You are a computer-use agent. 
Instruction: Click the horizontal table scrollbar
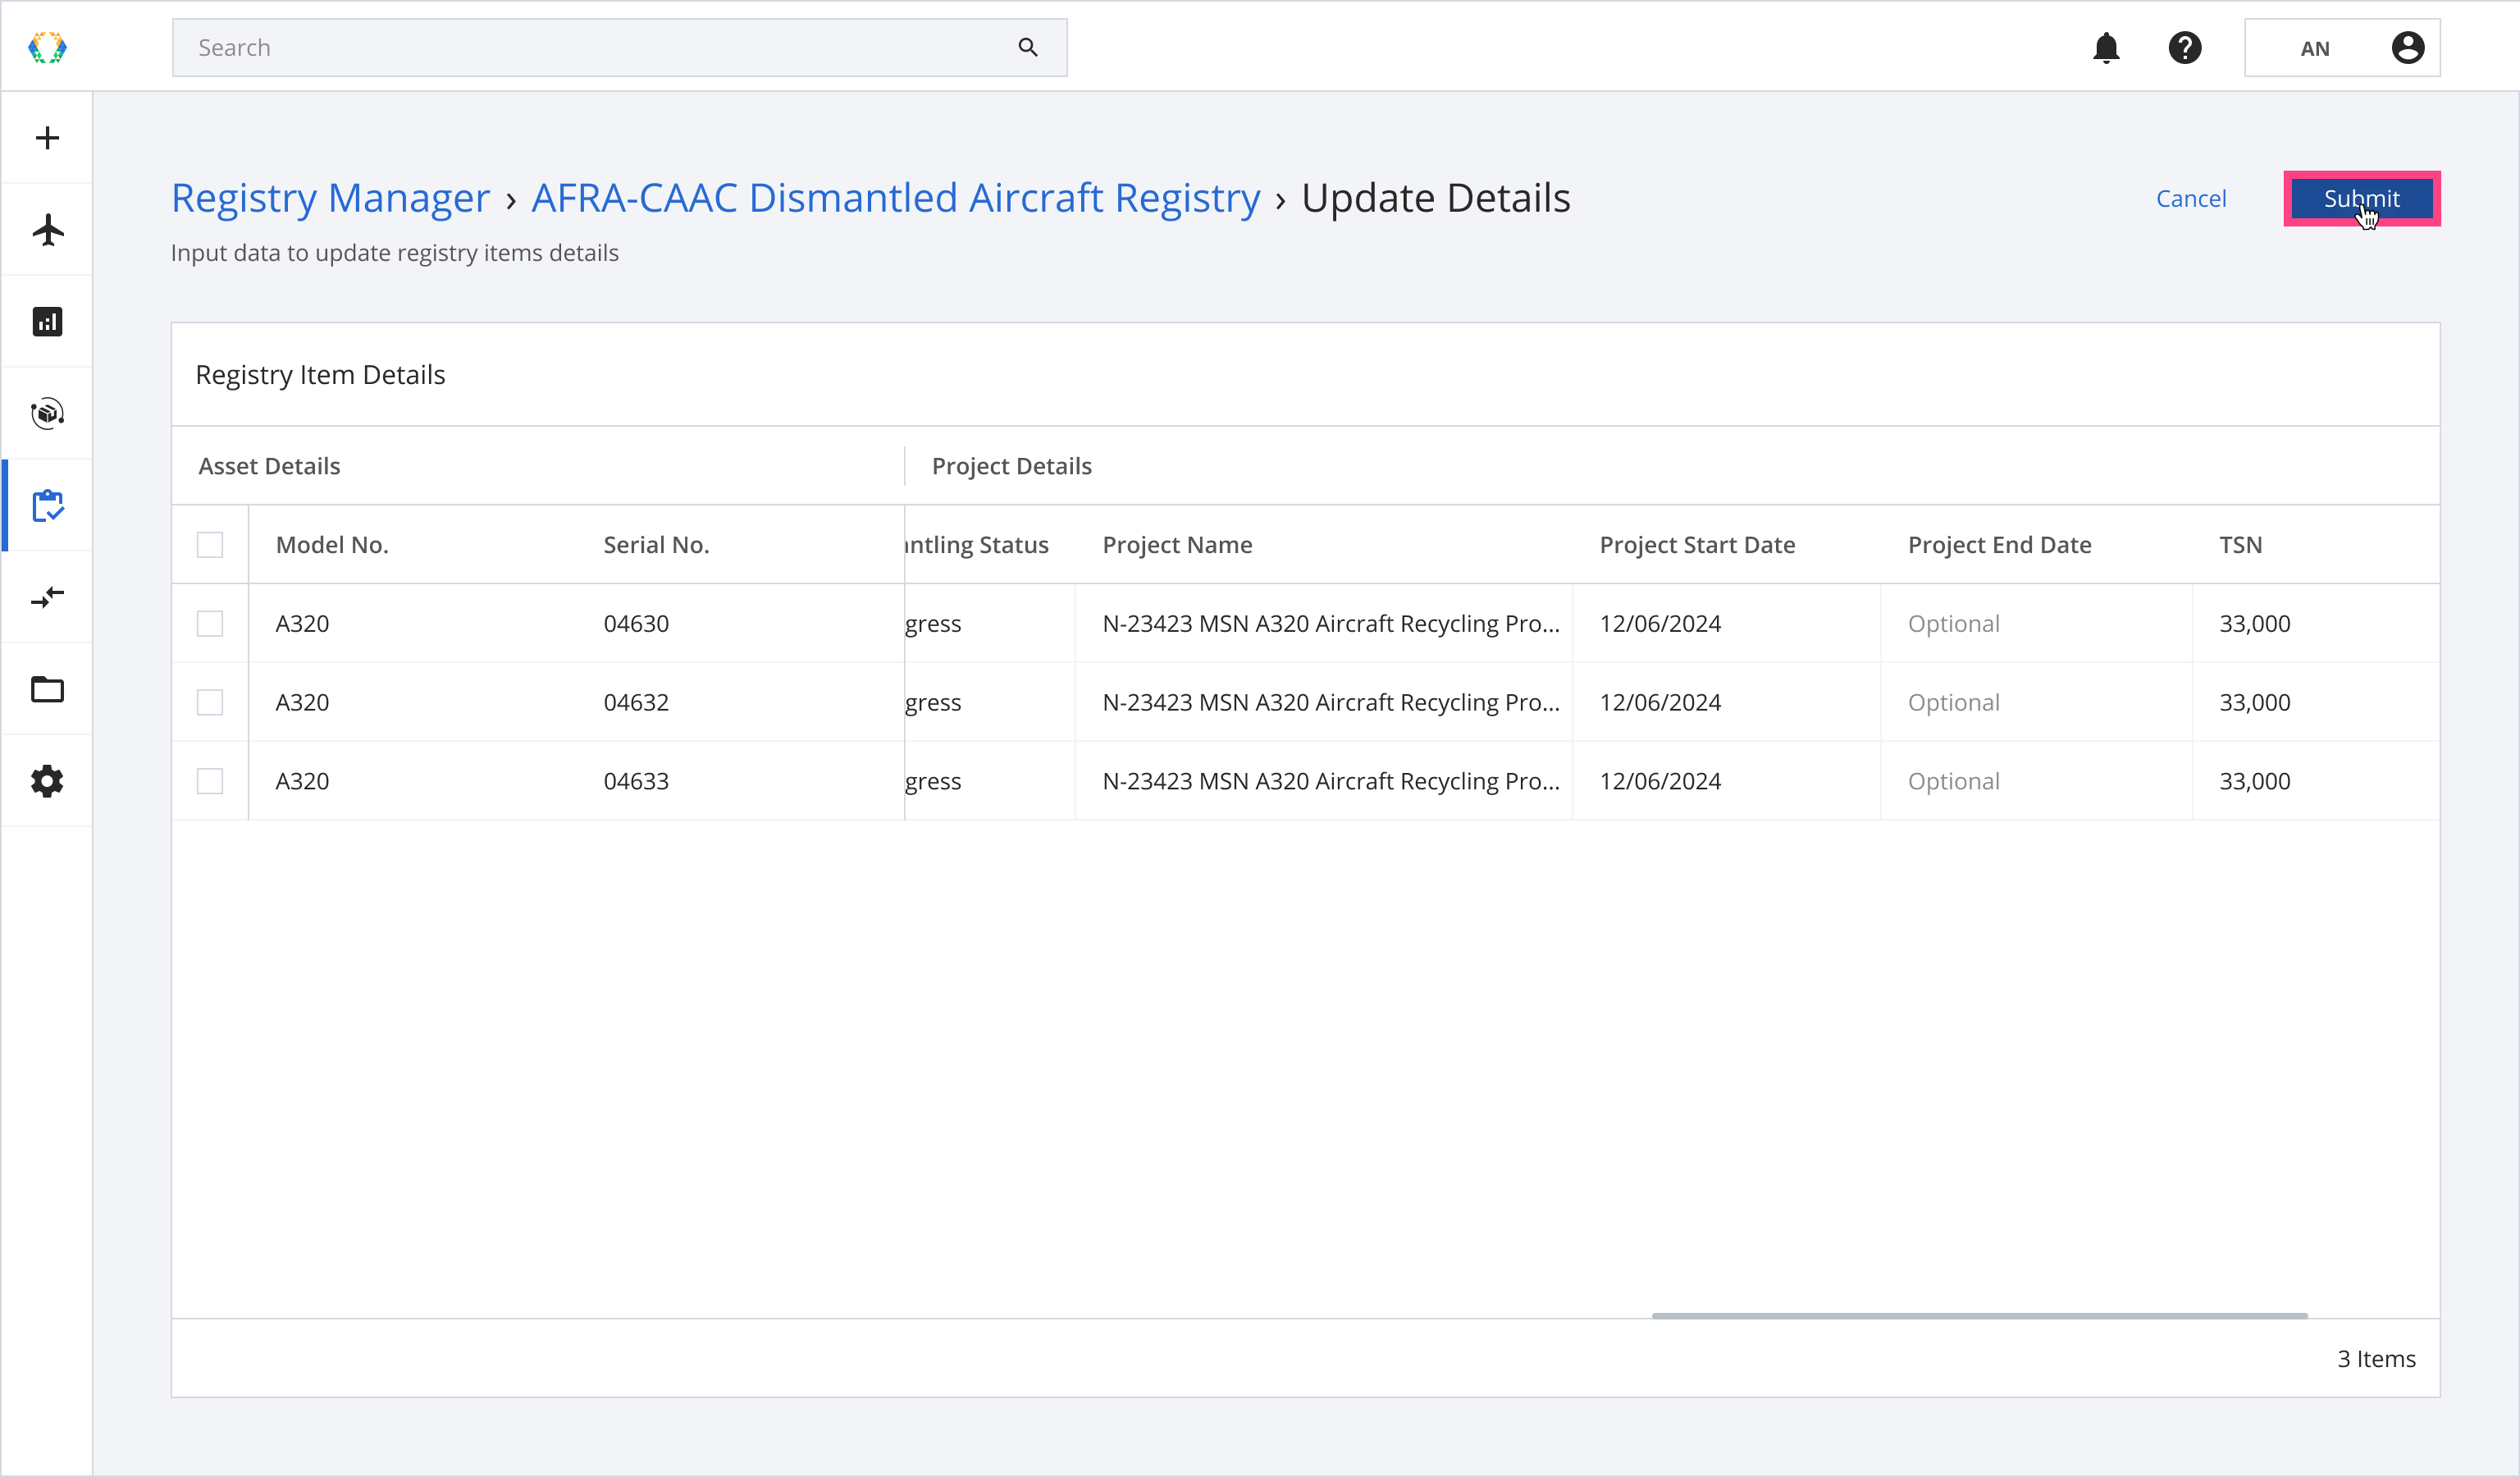[x=1979, y=1316]
